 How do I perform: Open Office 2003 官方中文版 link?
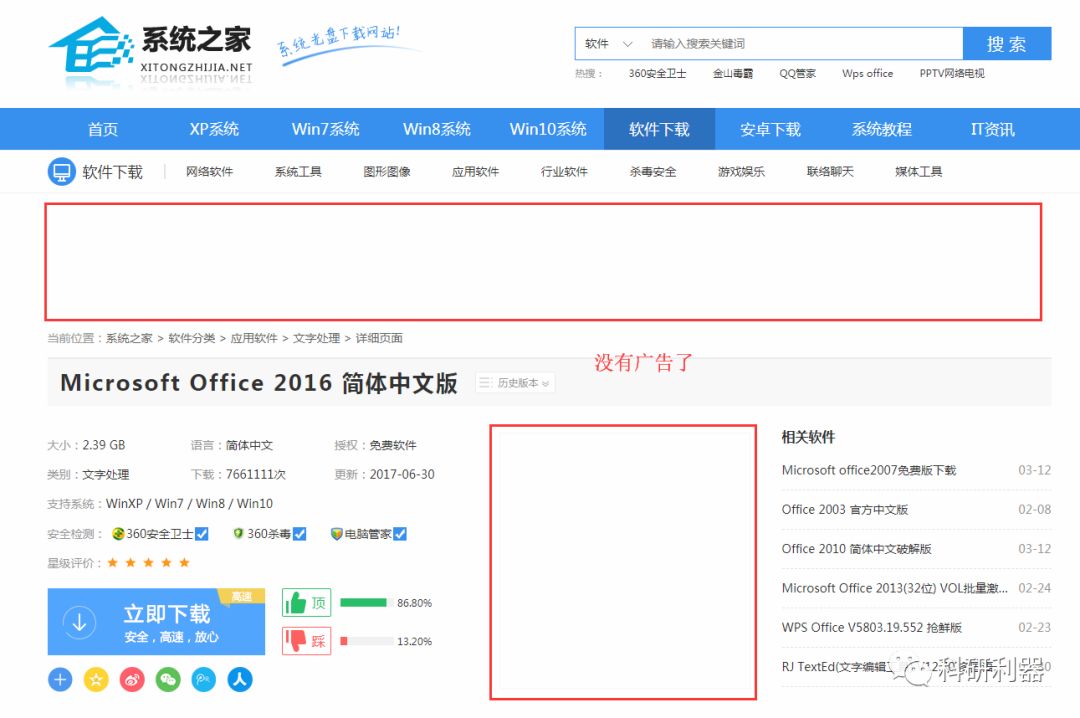(x=844, y=510)
